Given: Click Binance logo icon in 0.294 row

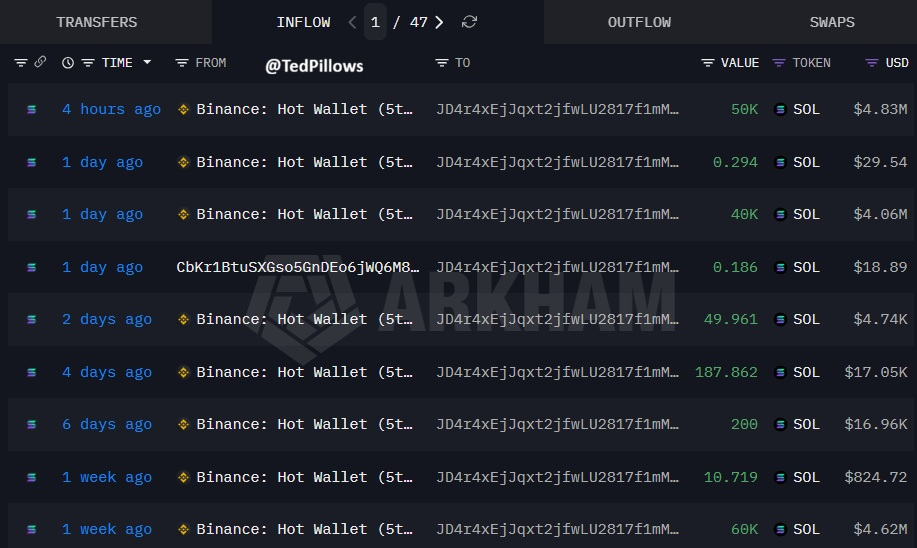Looking at the screenshot, I should click(x=183, y=162).
